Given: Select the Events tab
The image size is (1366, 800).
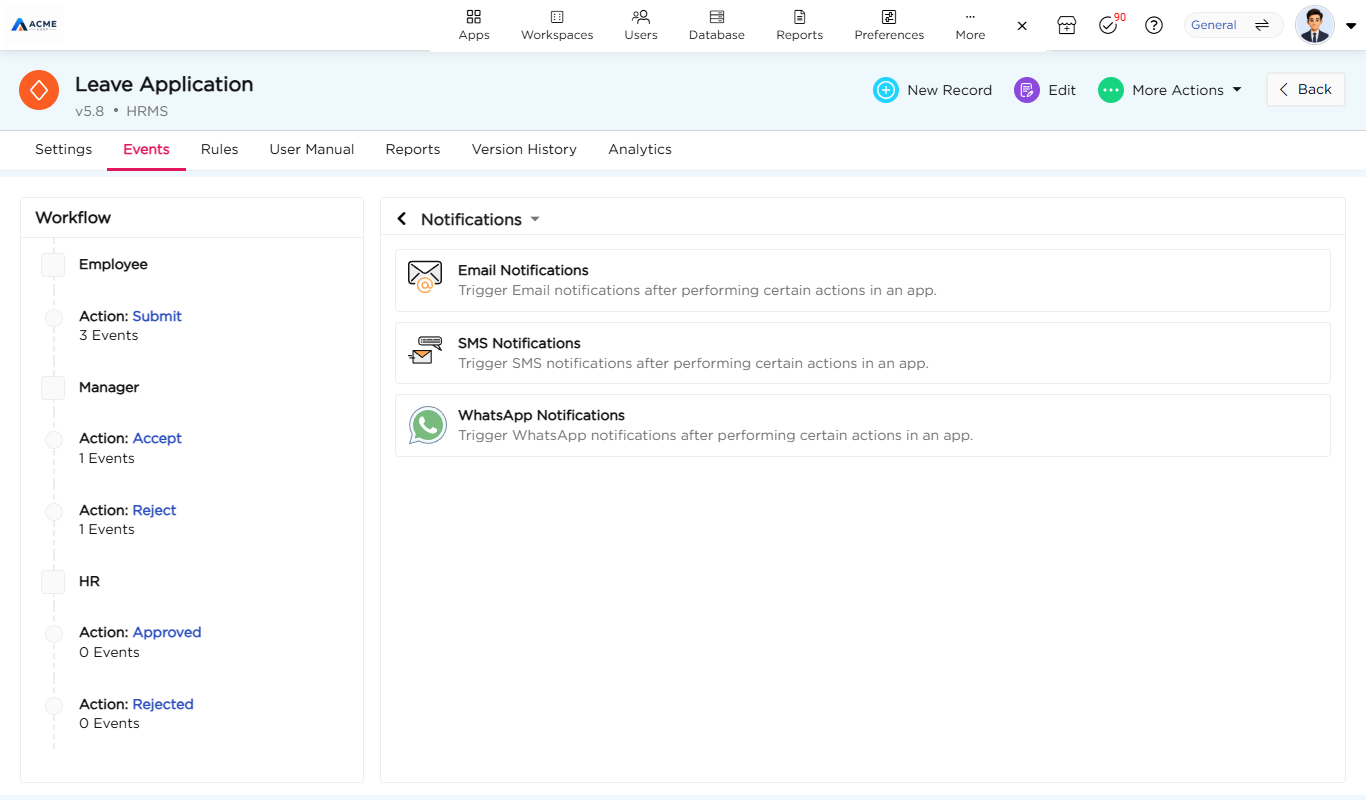Looking at the screenshot, I should click(x=146, y=149).
